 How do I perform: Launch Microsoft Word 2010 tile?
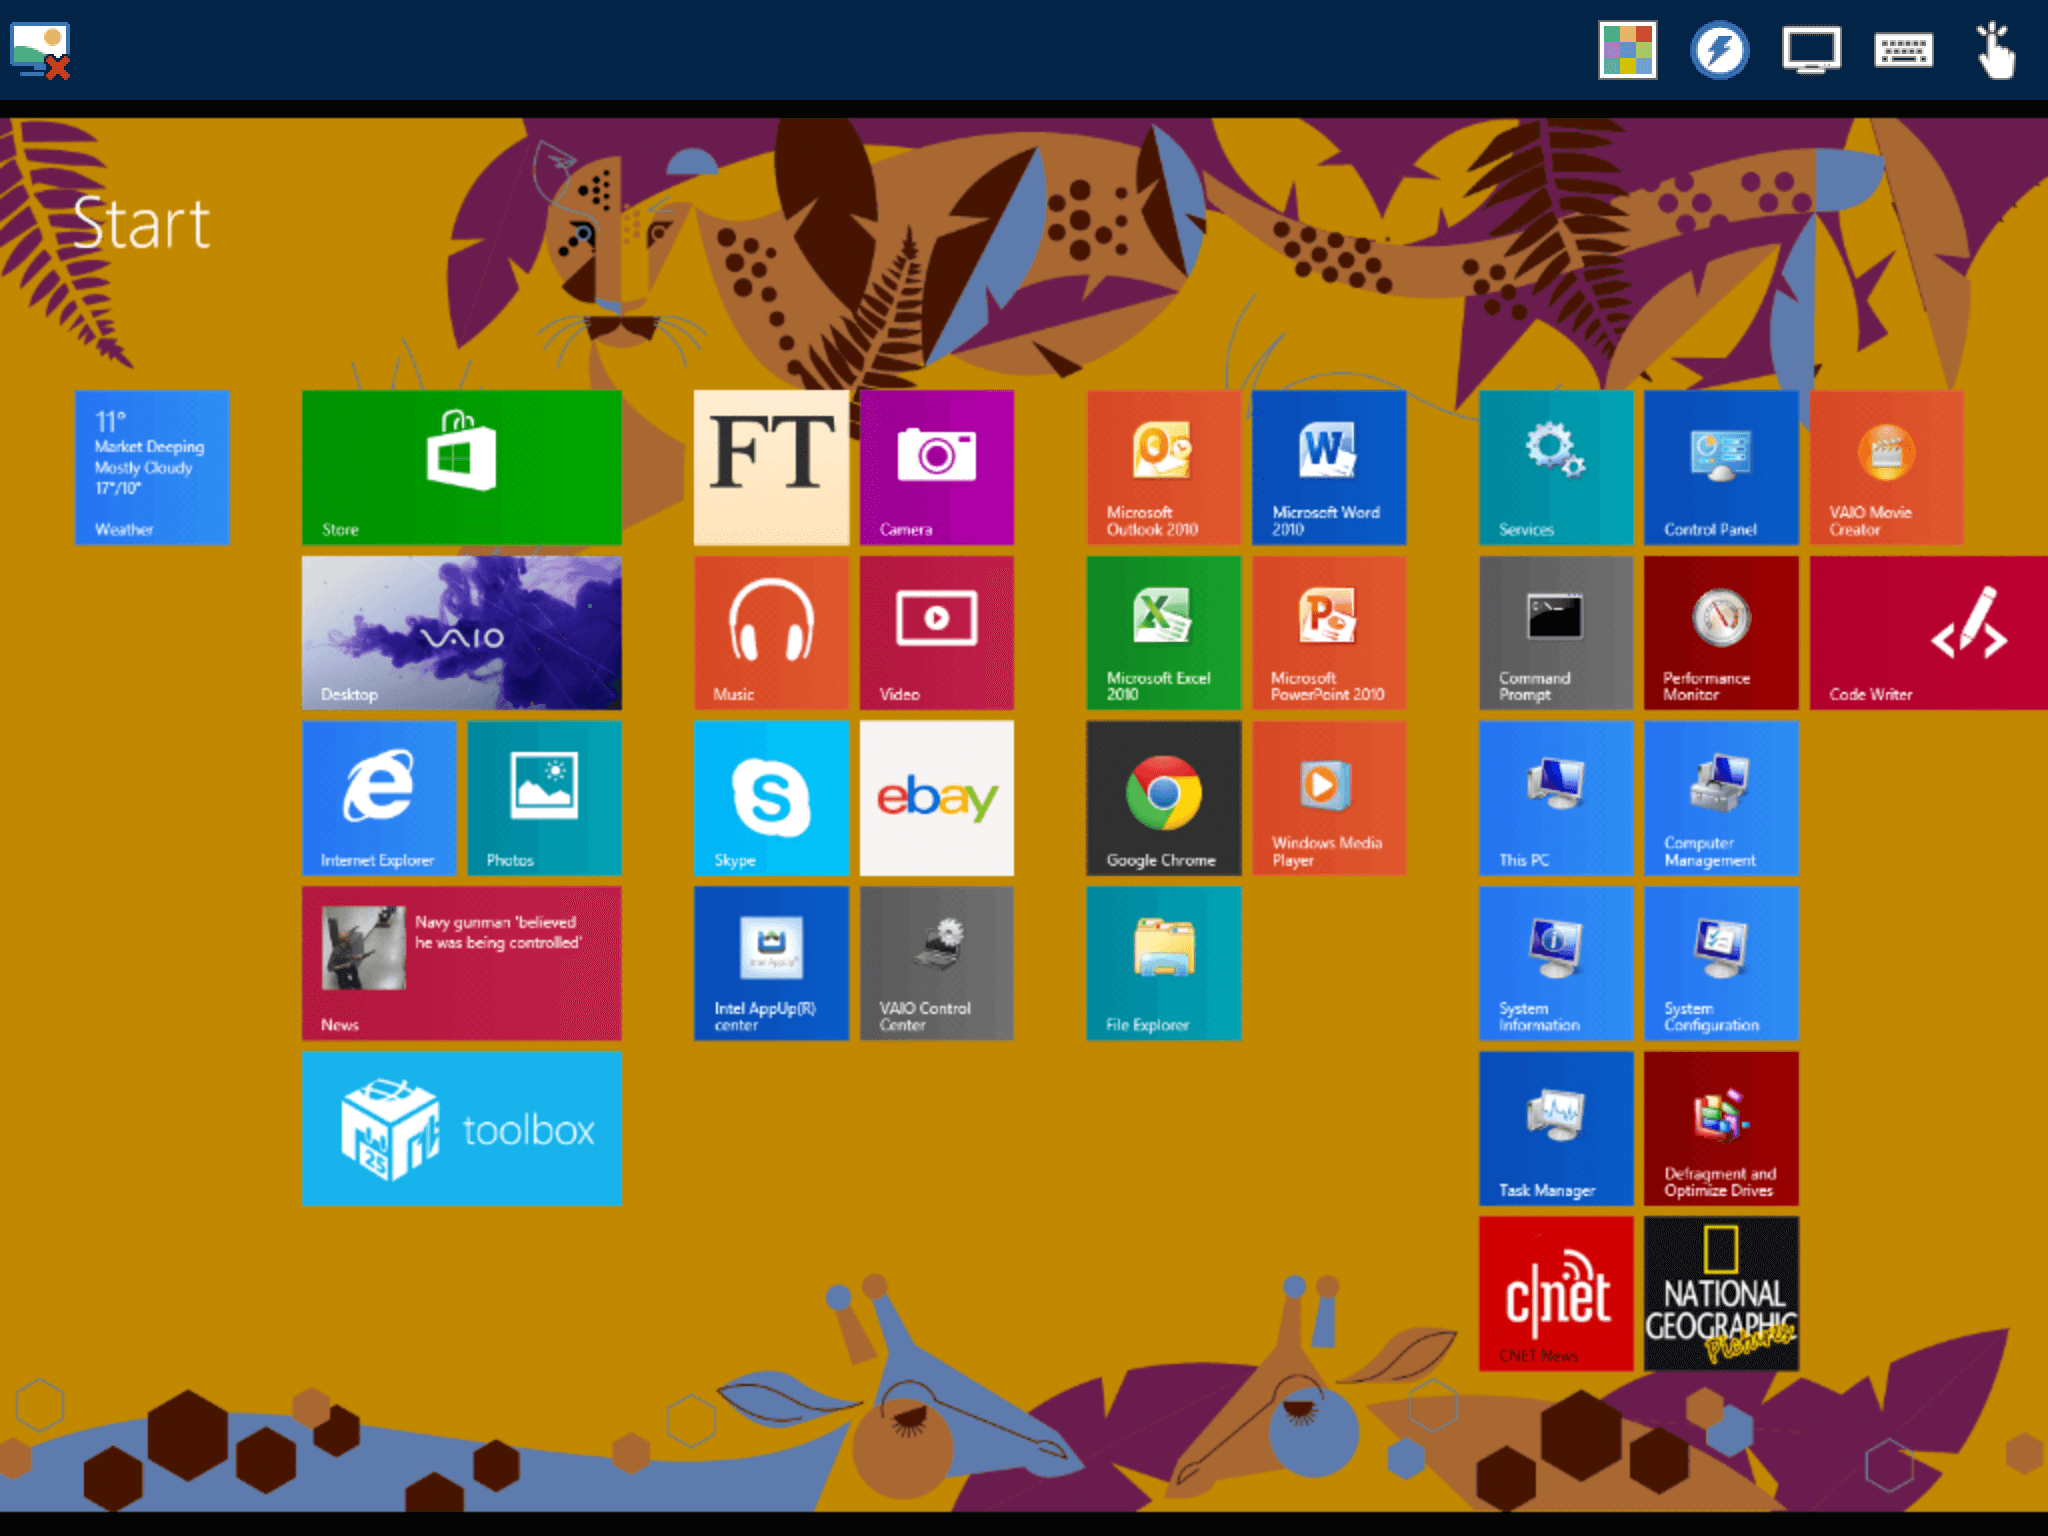1329,467
